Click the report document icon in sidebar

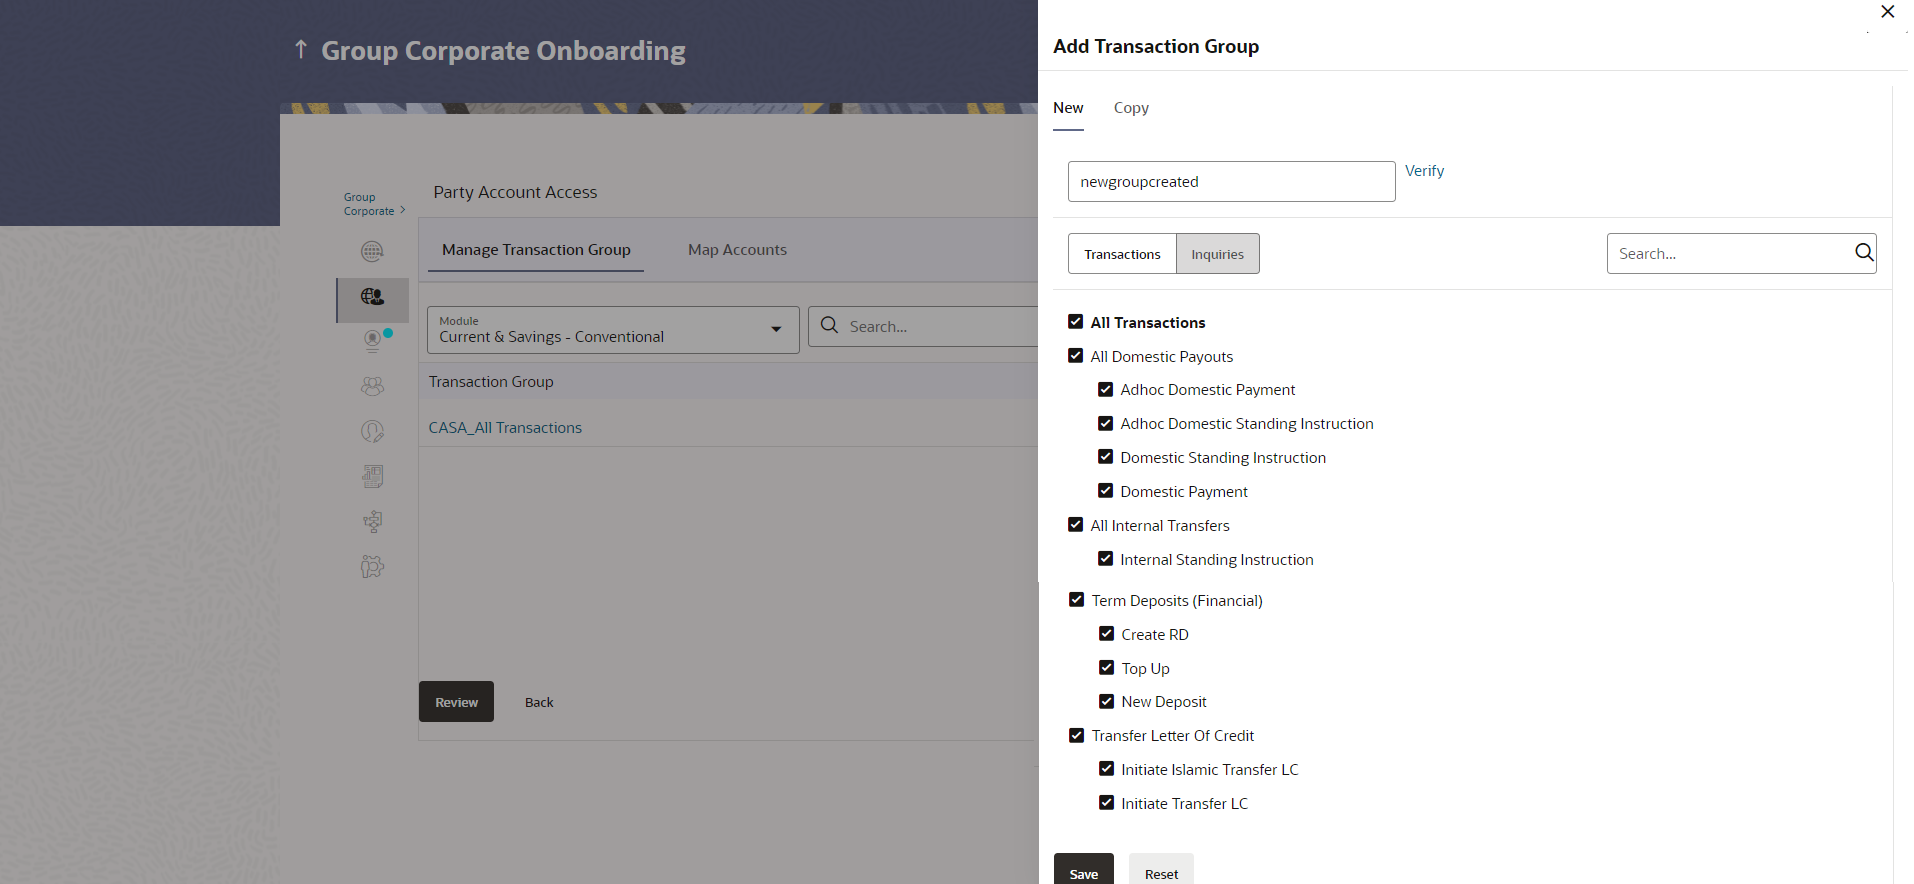(372, 476)
